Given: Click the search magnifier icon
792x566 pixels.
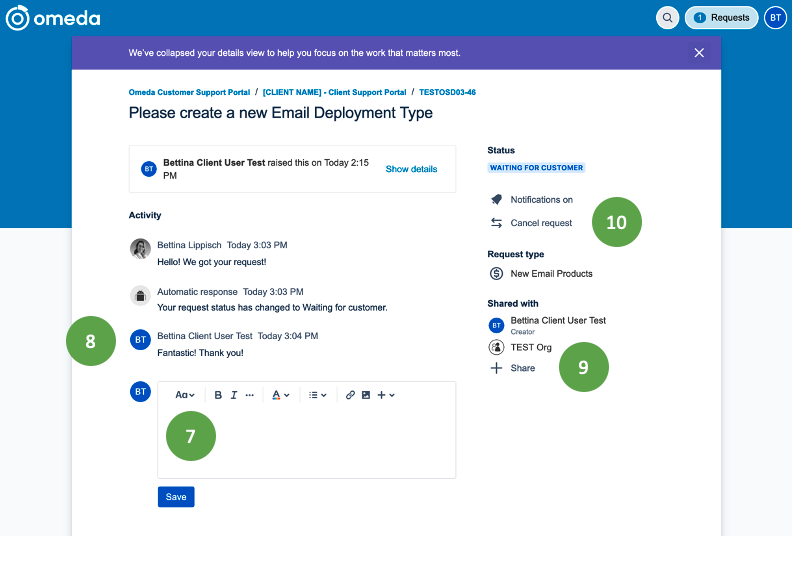Looking at the screenshot, I should pos(667,17).
